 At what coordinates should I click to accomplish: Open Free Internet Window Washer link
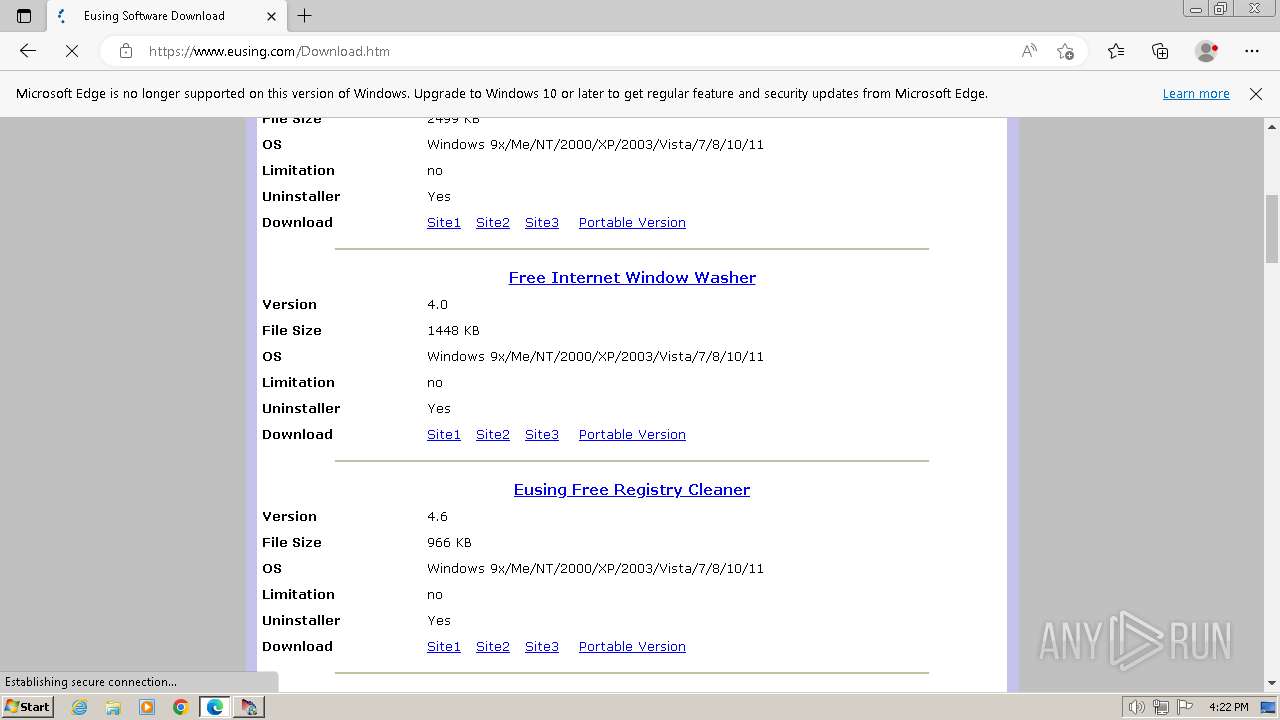[x=632, y=278]
